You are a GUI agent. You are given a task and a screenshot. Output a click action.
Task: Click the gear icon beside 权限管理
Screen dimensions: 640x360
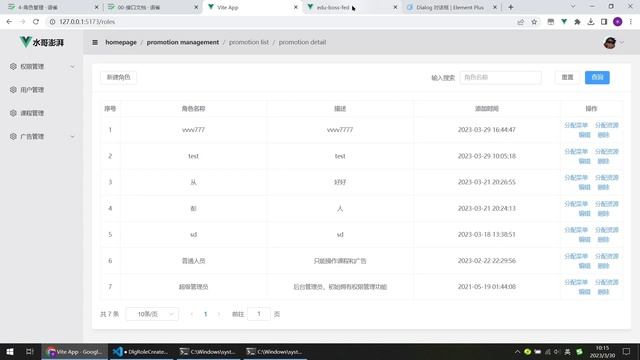(13, 66)
